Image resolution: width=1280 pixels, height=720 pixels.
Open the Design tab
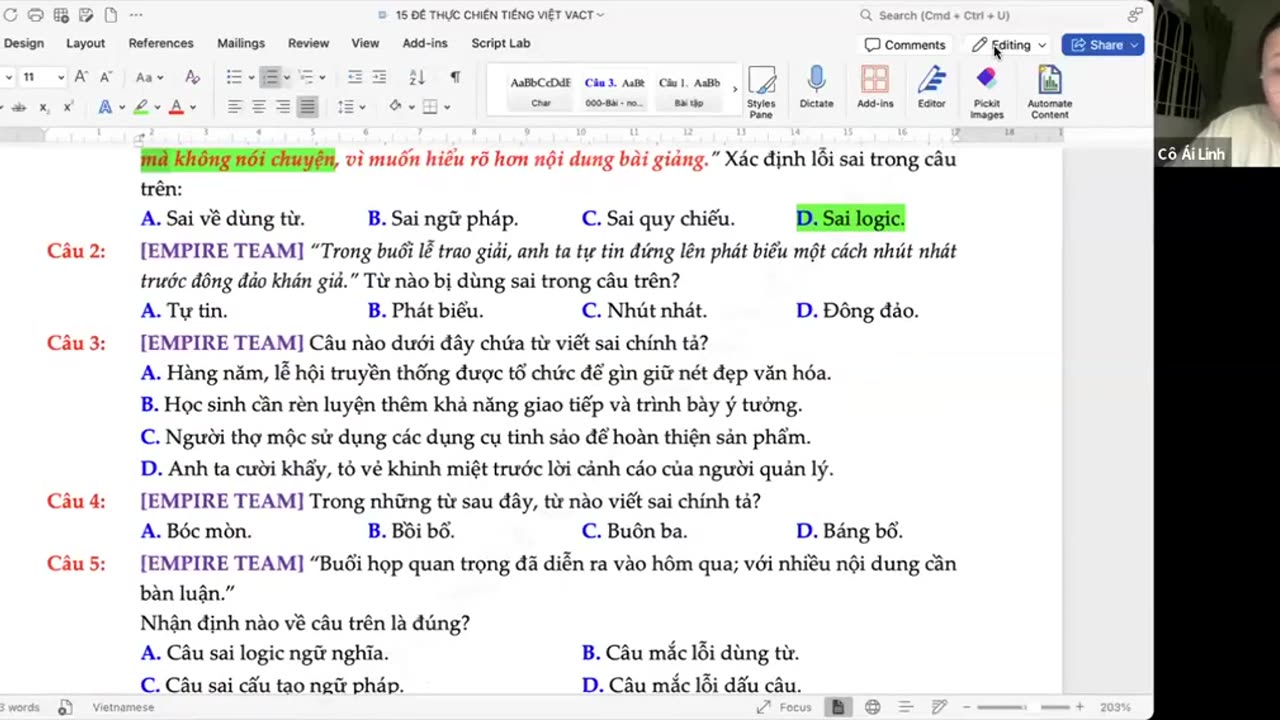[x=24, y=43]
